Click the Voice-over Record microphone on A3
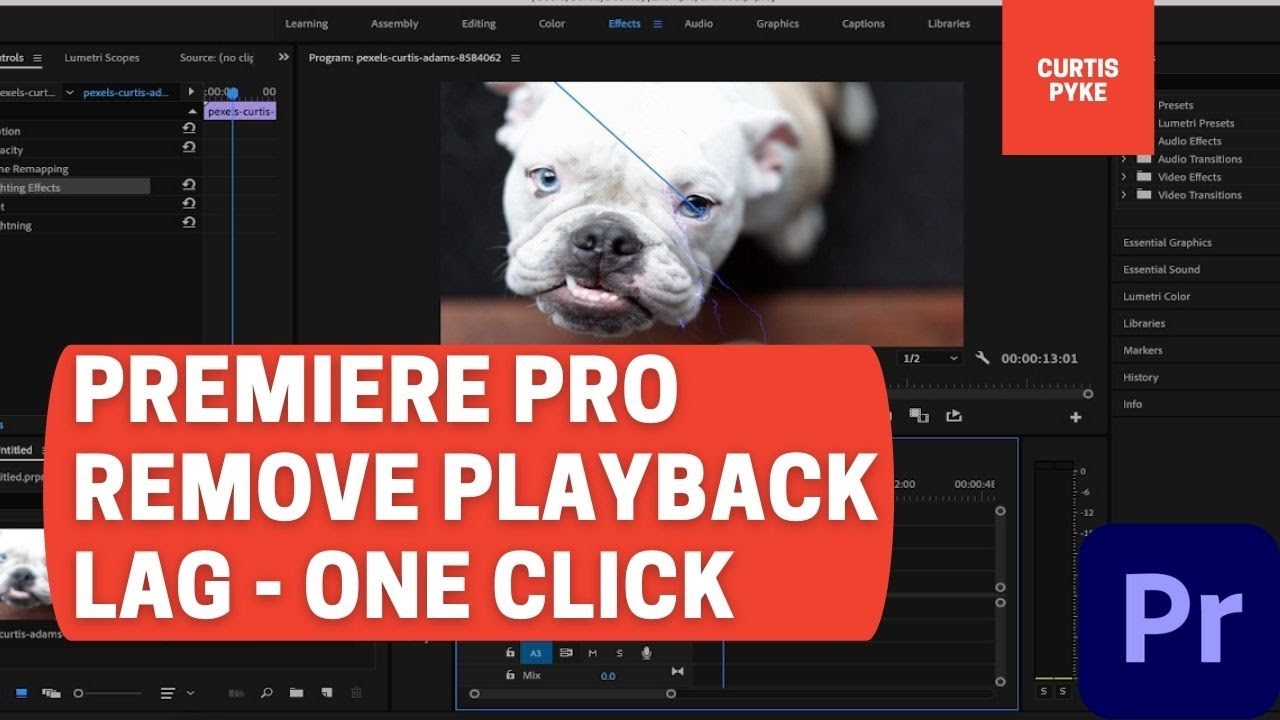Screen dimensions: 1280x720 pyautogui.click(x=646, y=653)
